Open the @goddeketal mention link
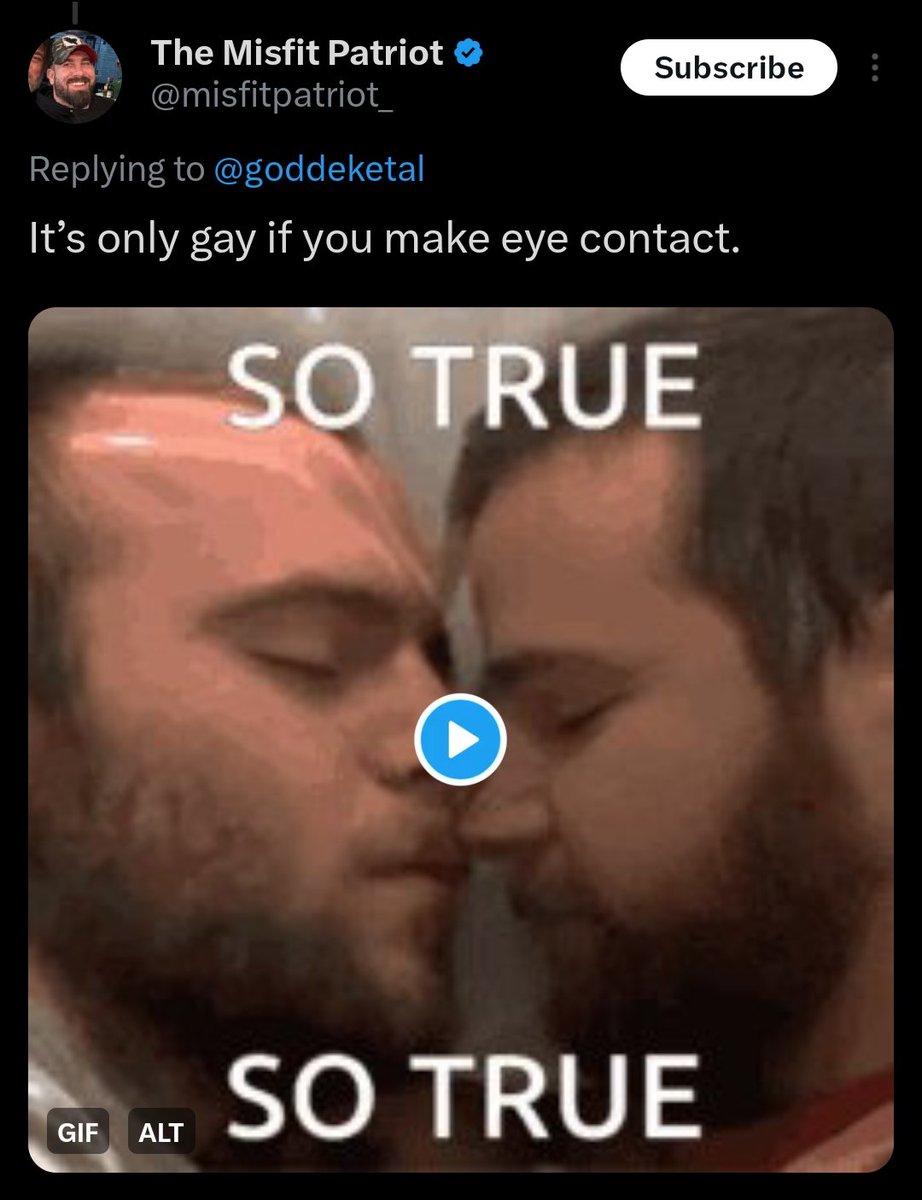922x1200 pixels. [319, 169]
